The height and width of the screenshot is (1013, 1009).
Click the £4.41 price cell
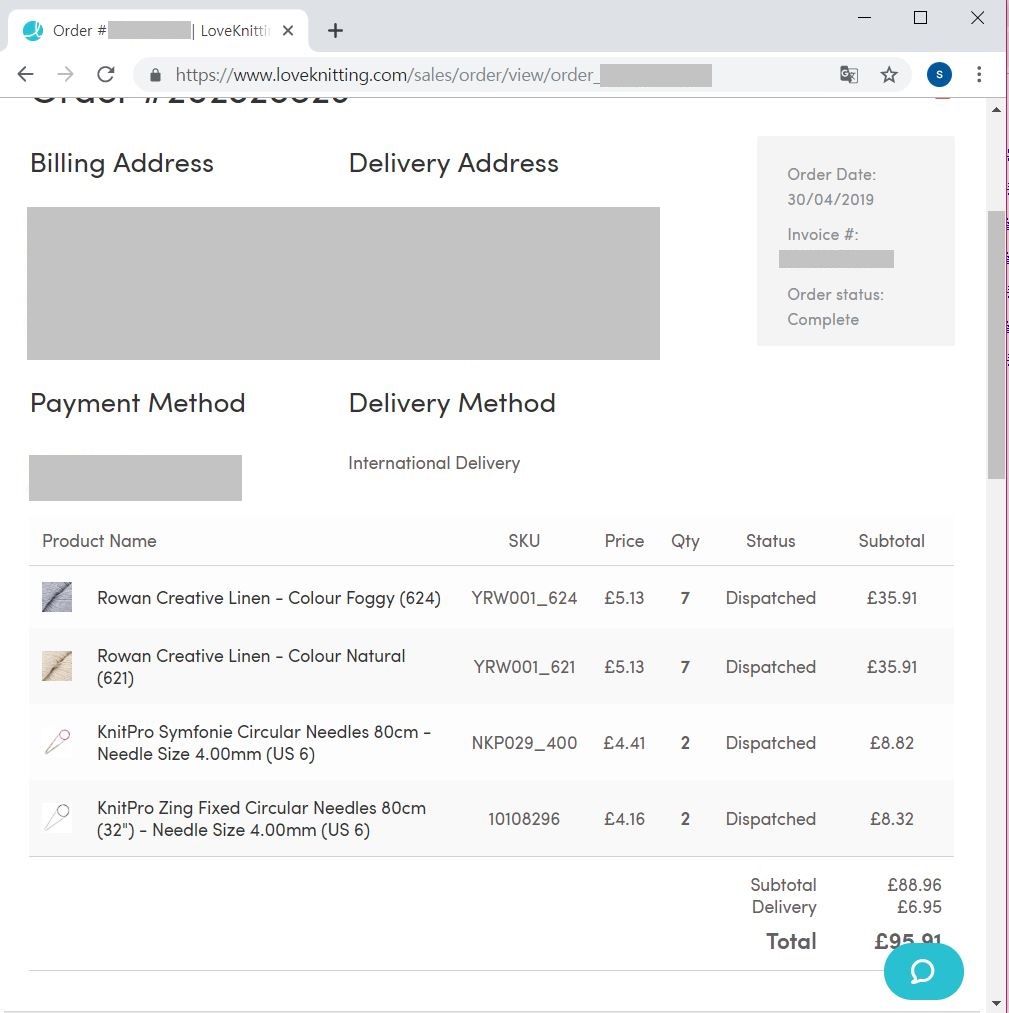624,743
